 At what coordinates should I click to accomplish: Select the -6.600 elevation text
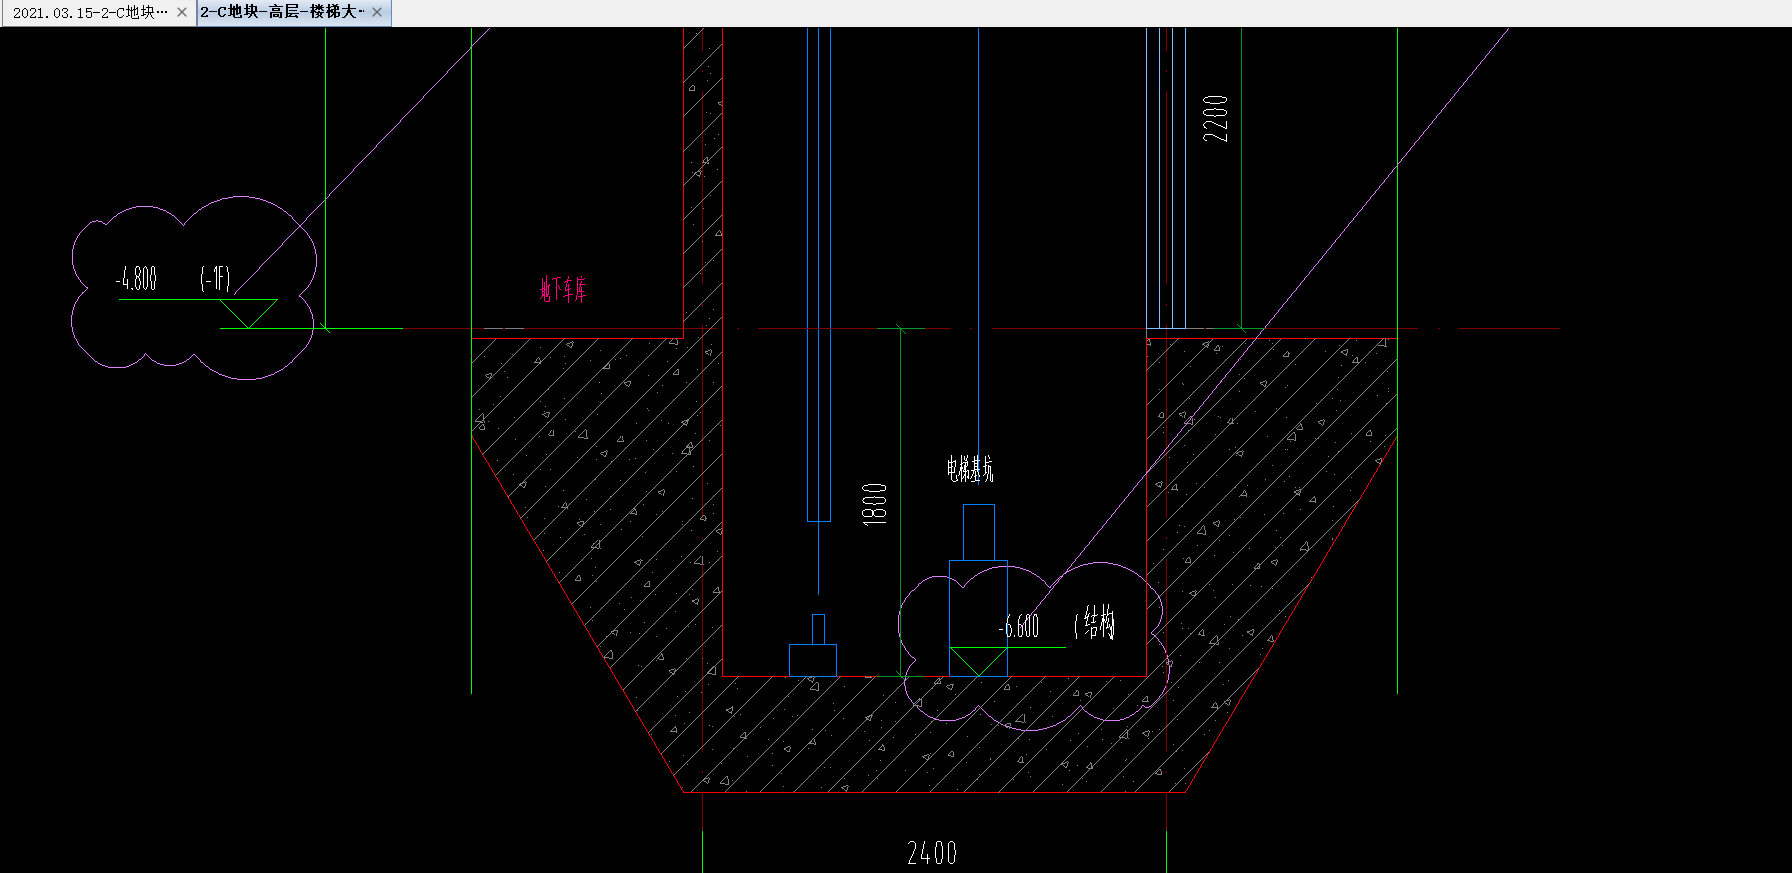(x=1019, y=627)
